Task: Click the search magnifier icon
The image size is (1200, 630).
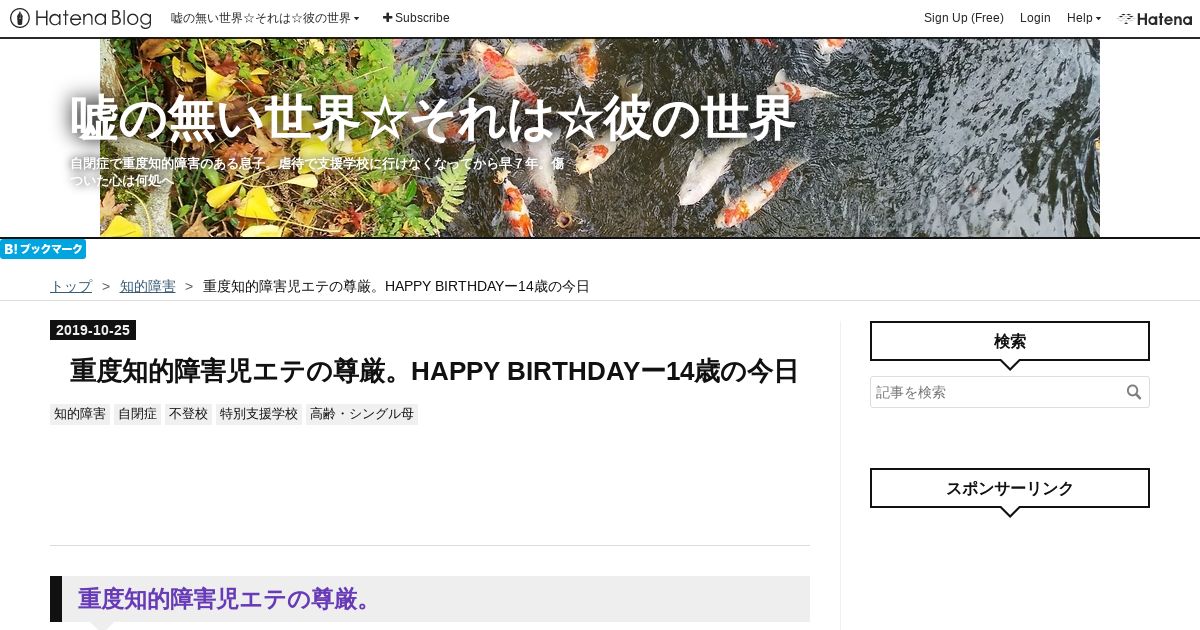Action: click(1134, 392)
